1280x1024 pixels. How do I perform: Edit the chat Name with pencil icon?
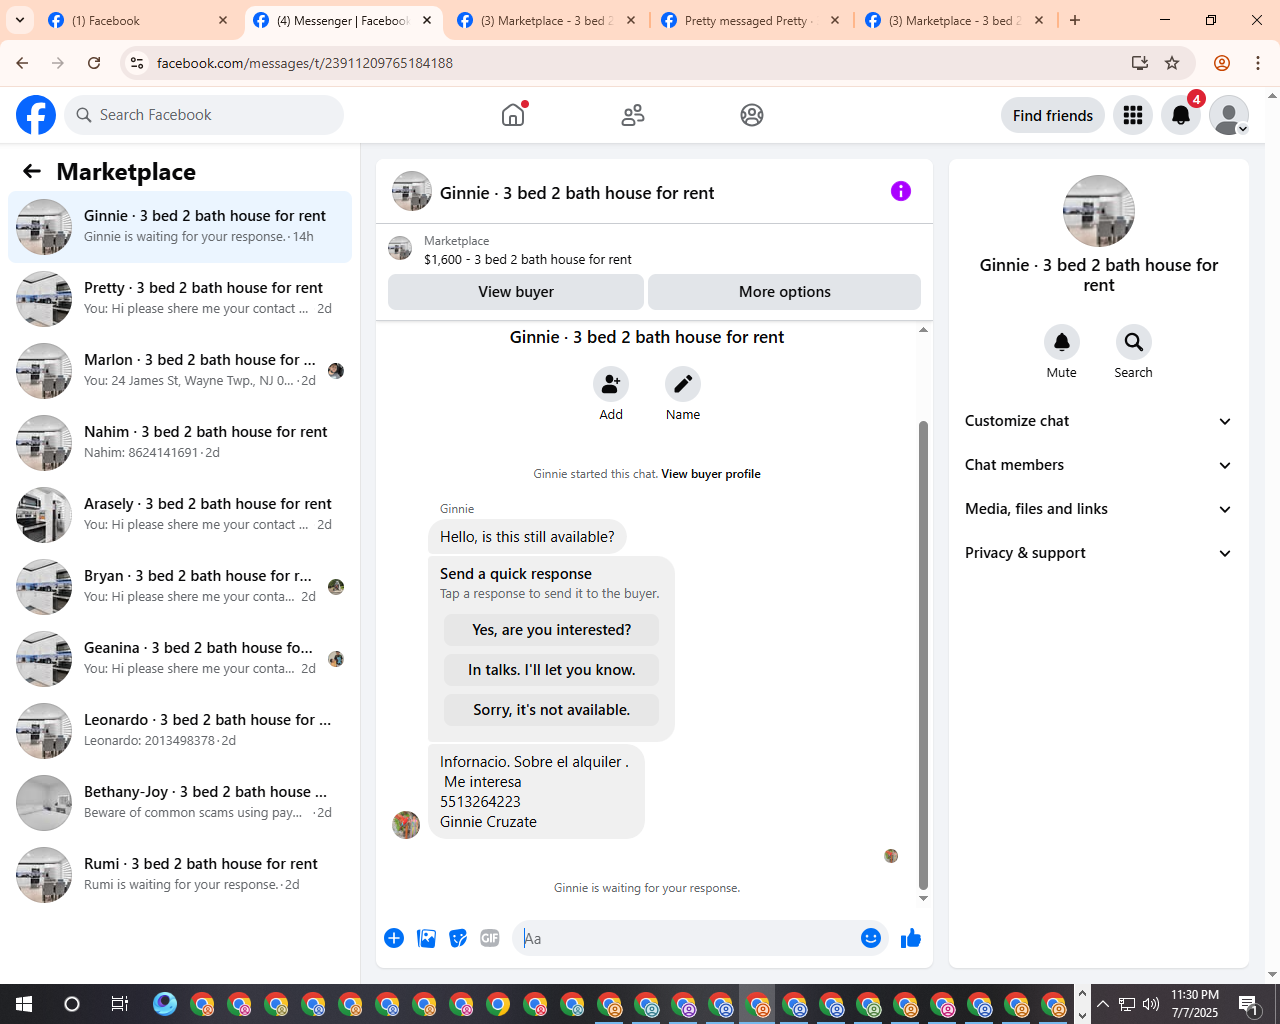[x=683, y=384]
